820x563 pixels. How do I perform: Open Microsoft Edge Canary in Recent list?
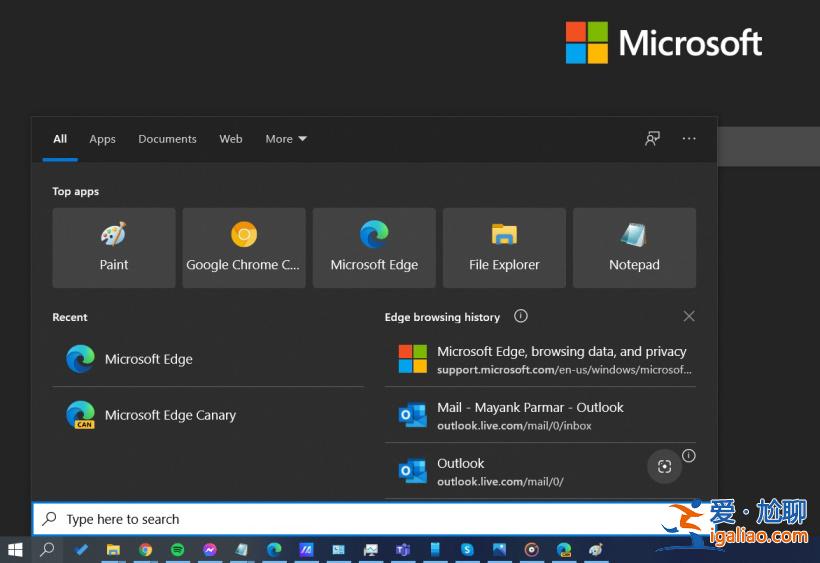coord(208,415)
